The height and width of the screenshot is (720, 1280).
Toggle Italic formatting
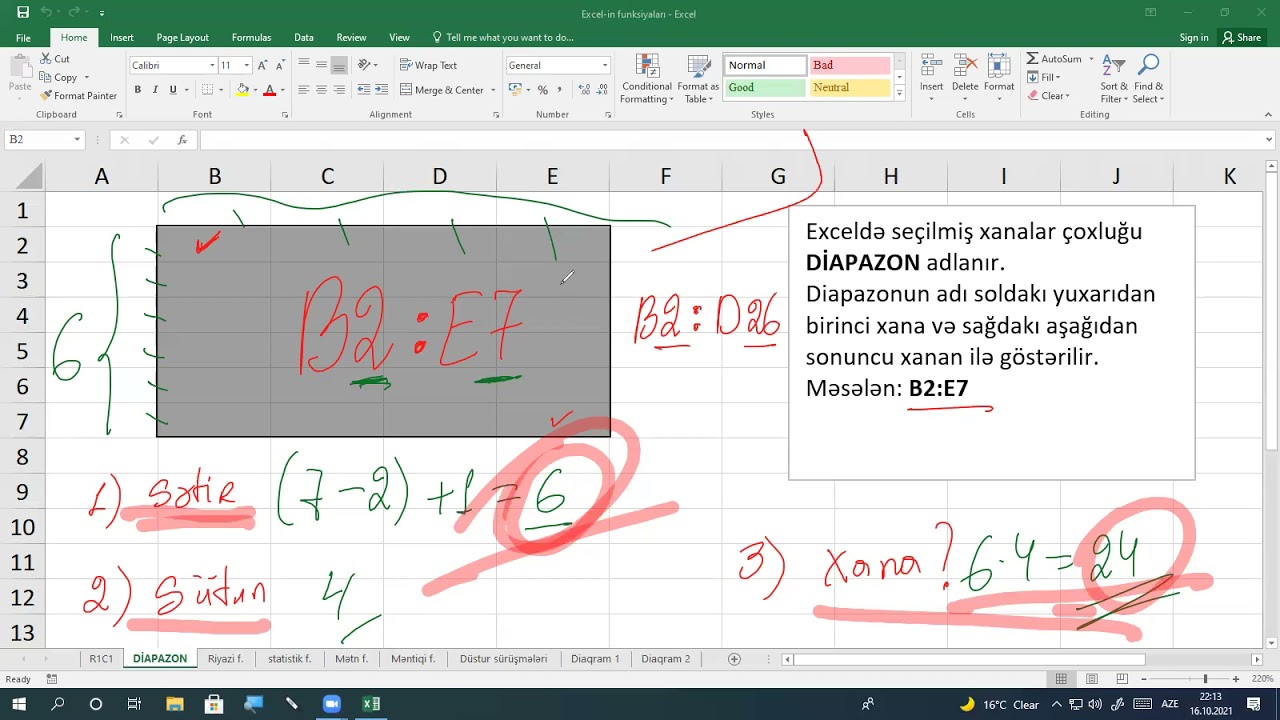(155, 90)
